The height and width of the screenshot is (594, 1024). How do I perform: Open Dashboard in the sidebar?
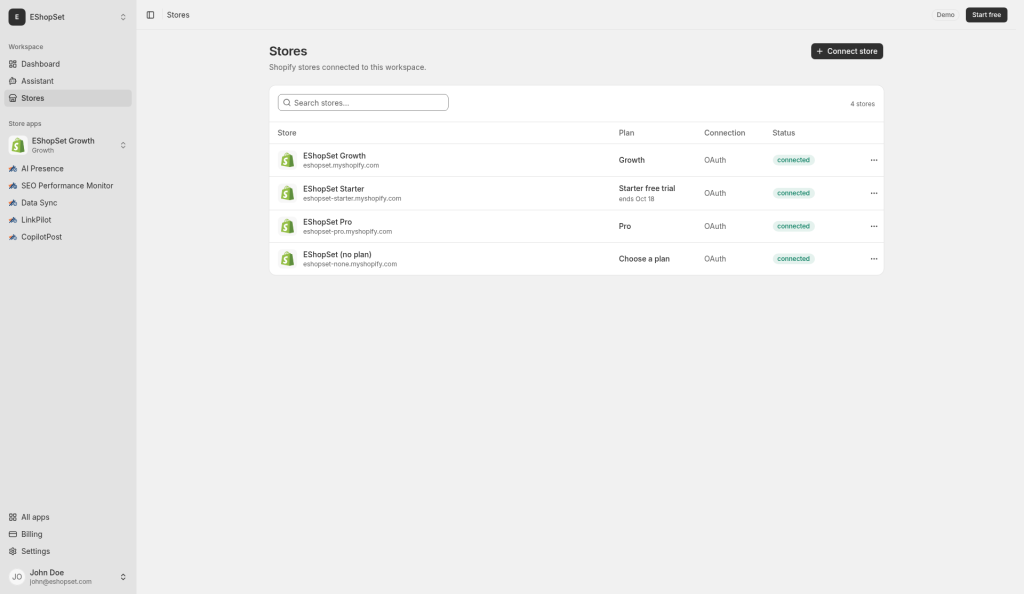click(68, 64)
